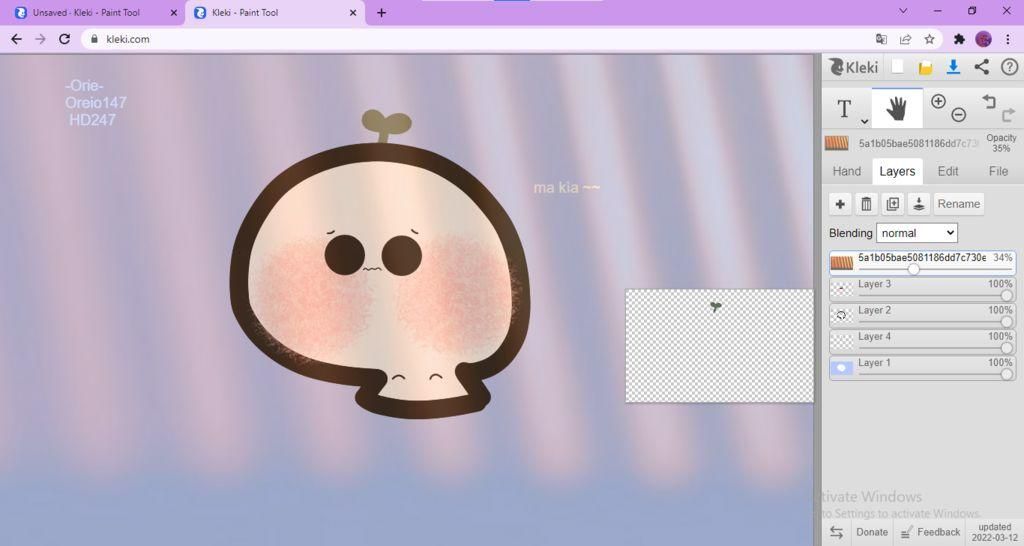Undo the last action
Image resolution: width=1024 pixels, height=546 pixels.
989,101
